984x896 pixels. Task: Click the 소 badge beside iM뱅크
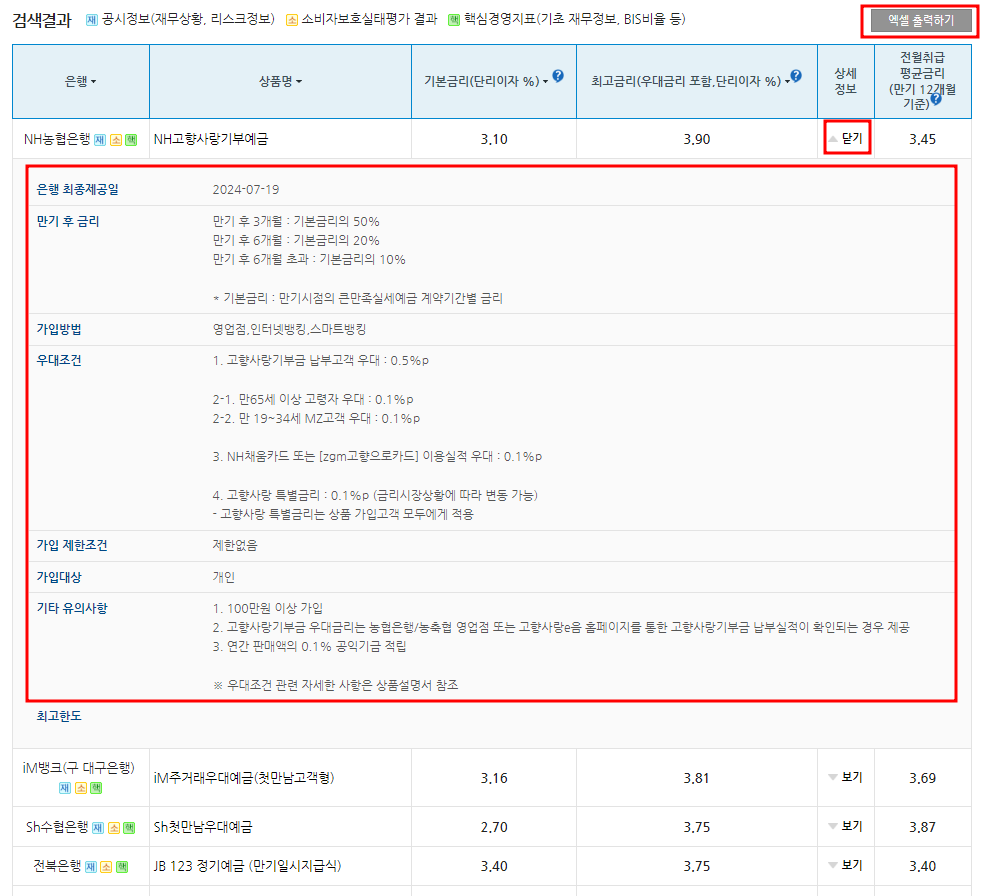pos(79,788)
